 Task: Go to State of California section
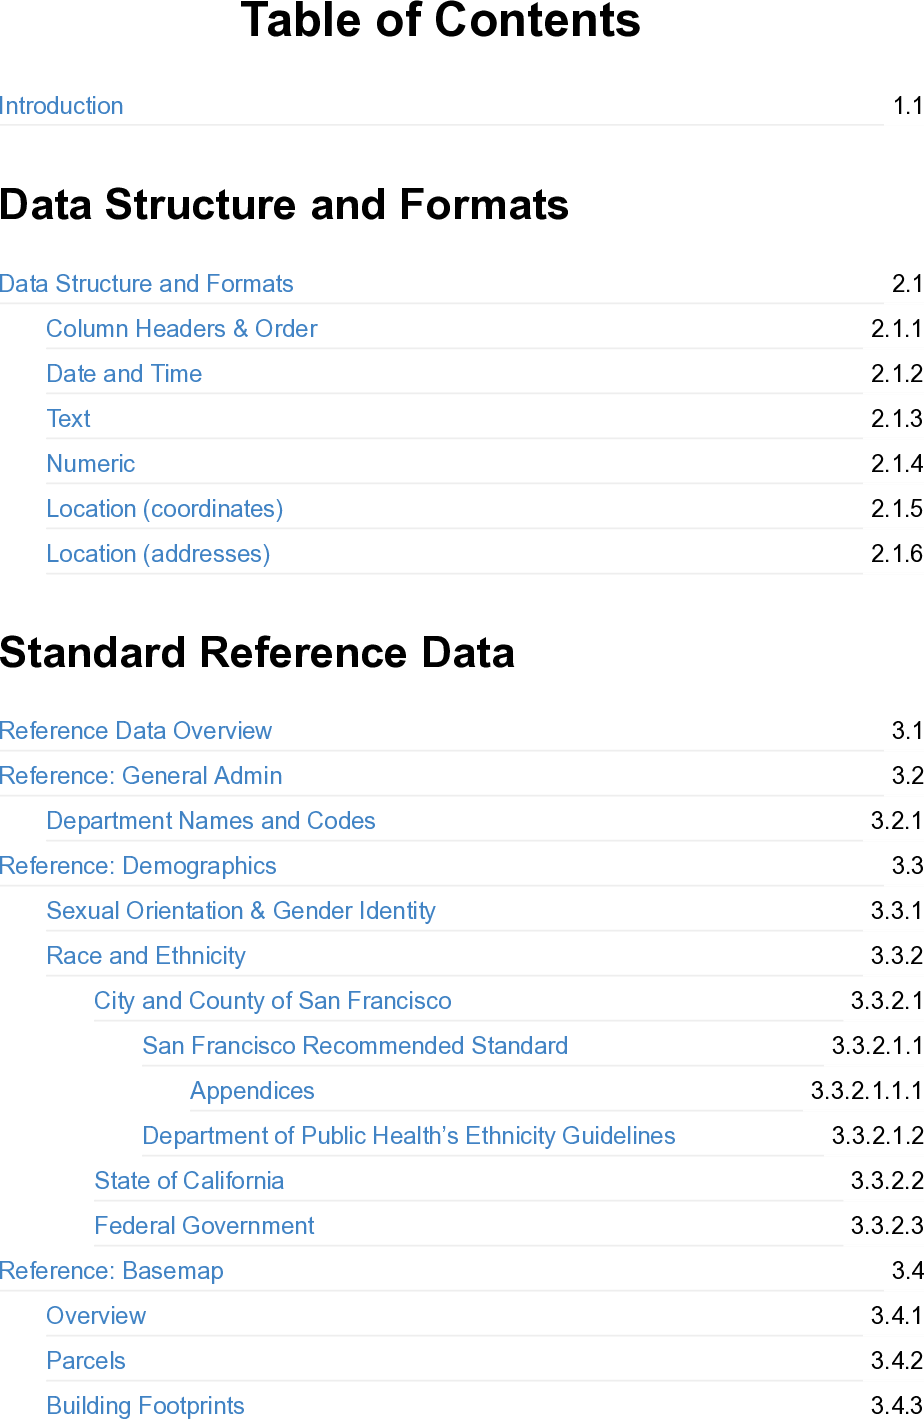189,1181
